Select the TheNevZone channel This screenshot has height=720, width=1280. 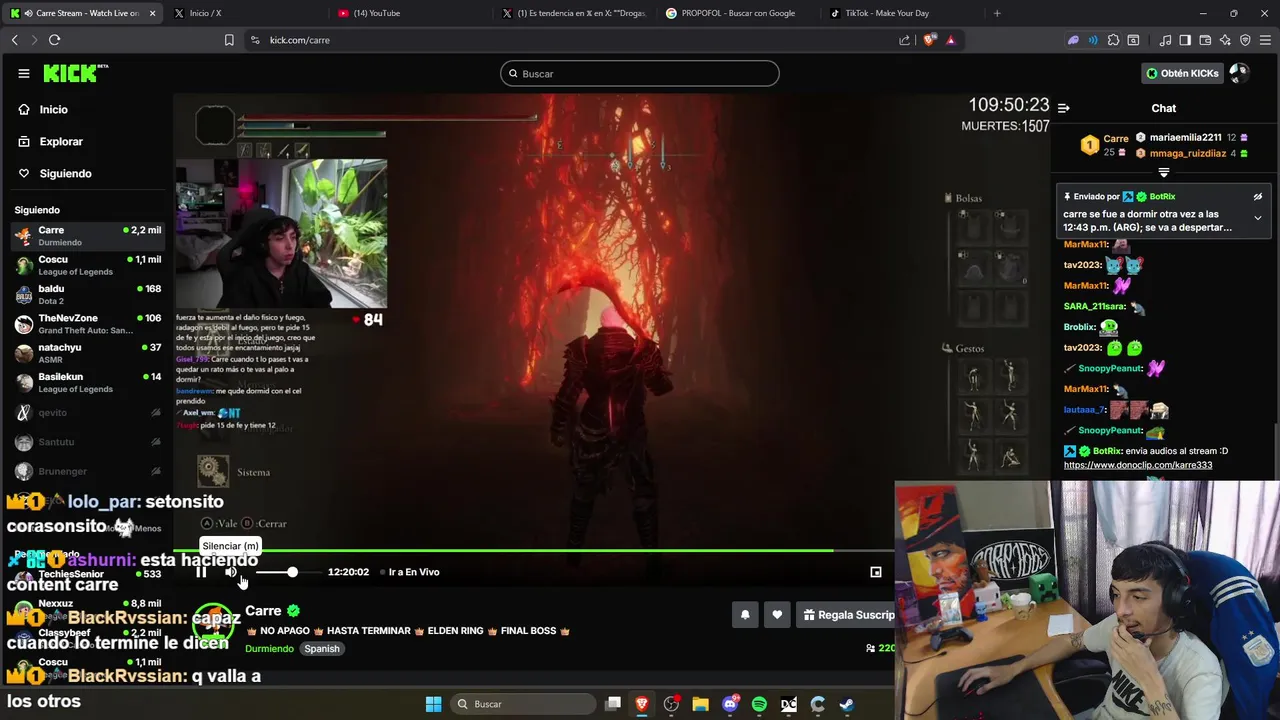click(x=88, y=324)
